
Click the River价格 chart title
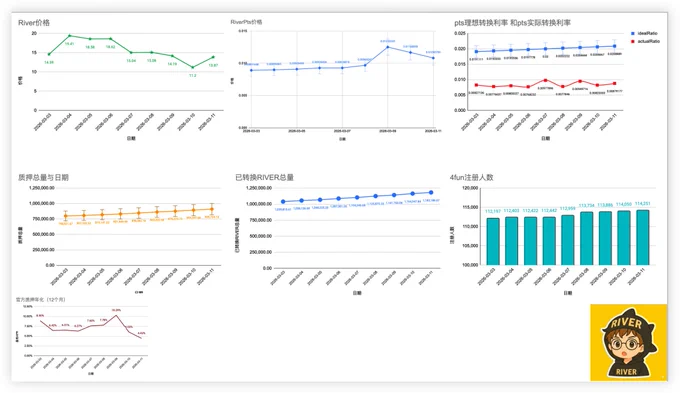(x=34, y=23)
